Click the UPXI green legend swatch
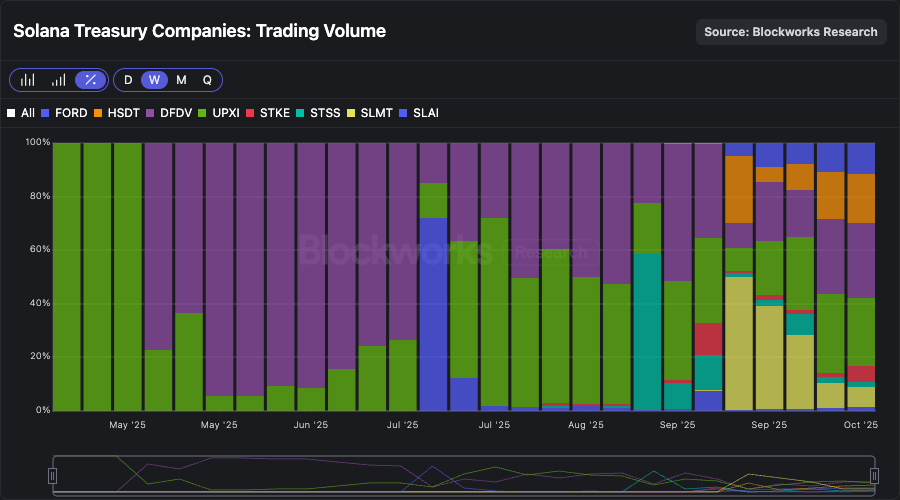Viewport: 900px width, 500px height. pyautogui.click(x=206, y=113)
